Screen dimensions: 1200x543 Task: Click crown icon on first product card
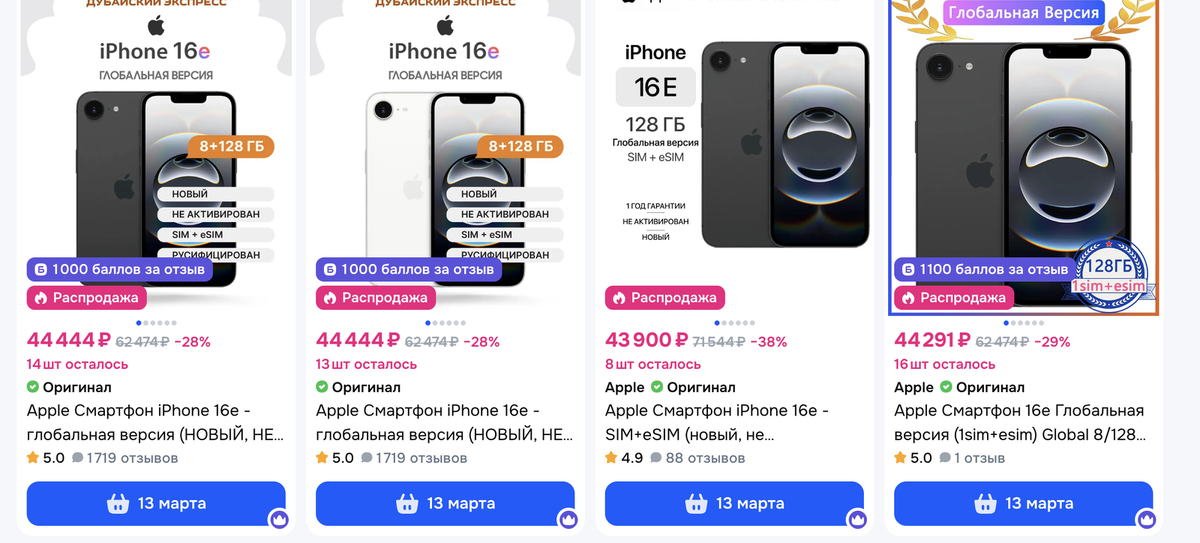click(279, 519)
